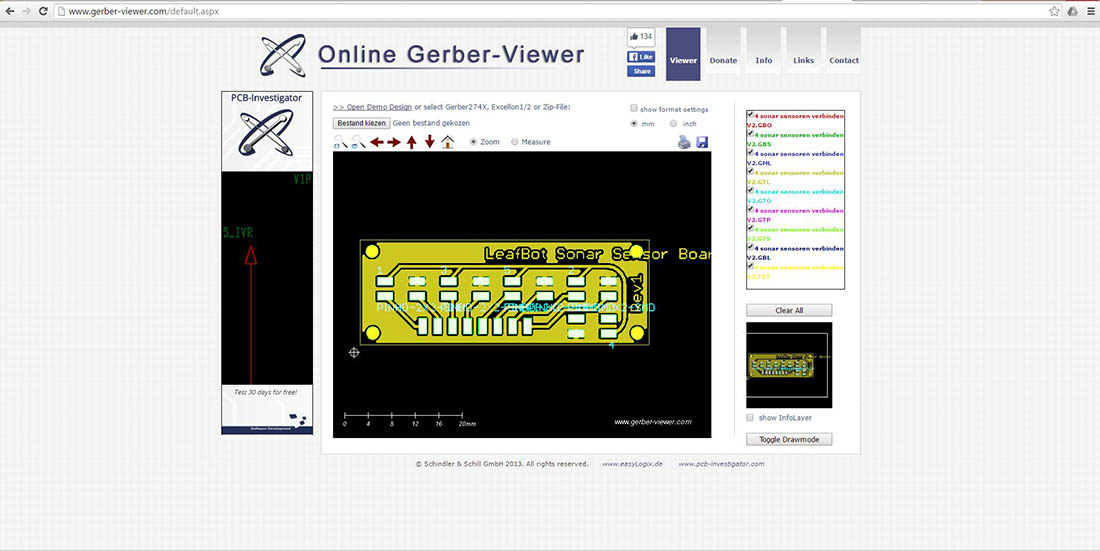Click the Bestand kiezen file button
The image size is (1100, 551).
[x=361, y=123]
